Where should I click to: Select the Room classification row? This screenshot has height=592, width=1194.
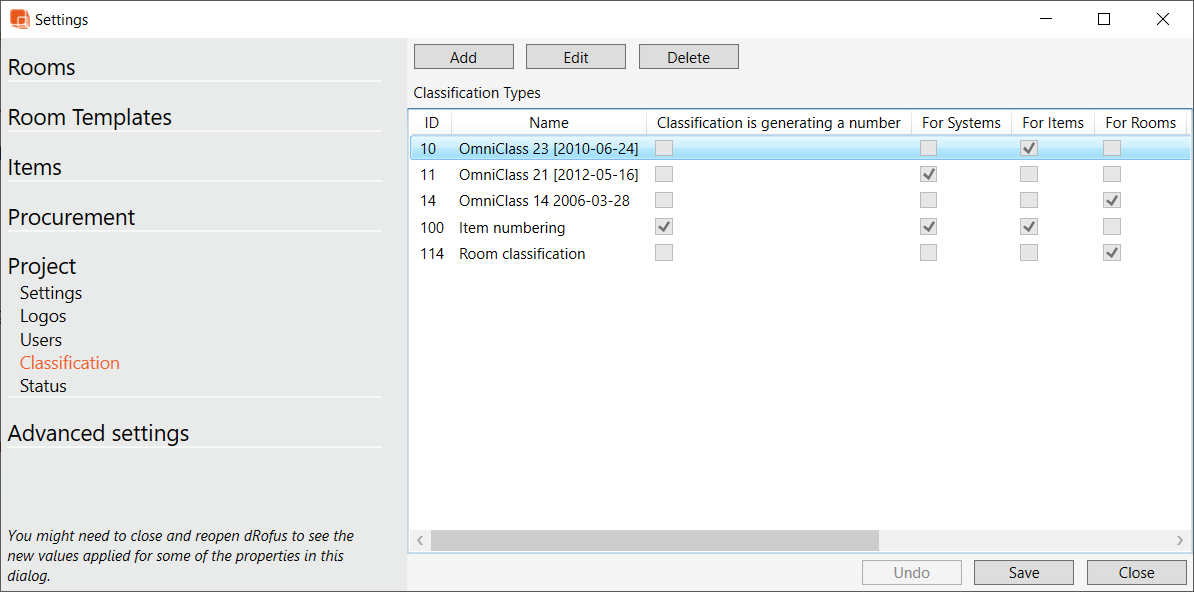coord(799,253)
